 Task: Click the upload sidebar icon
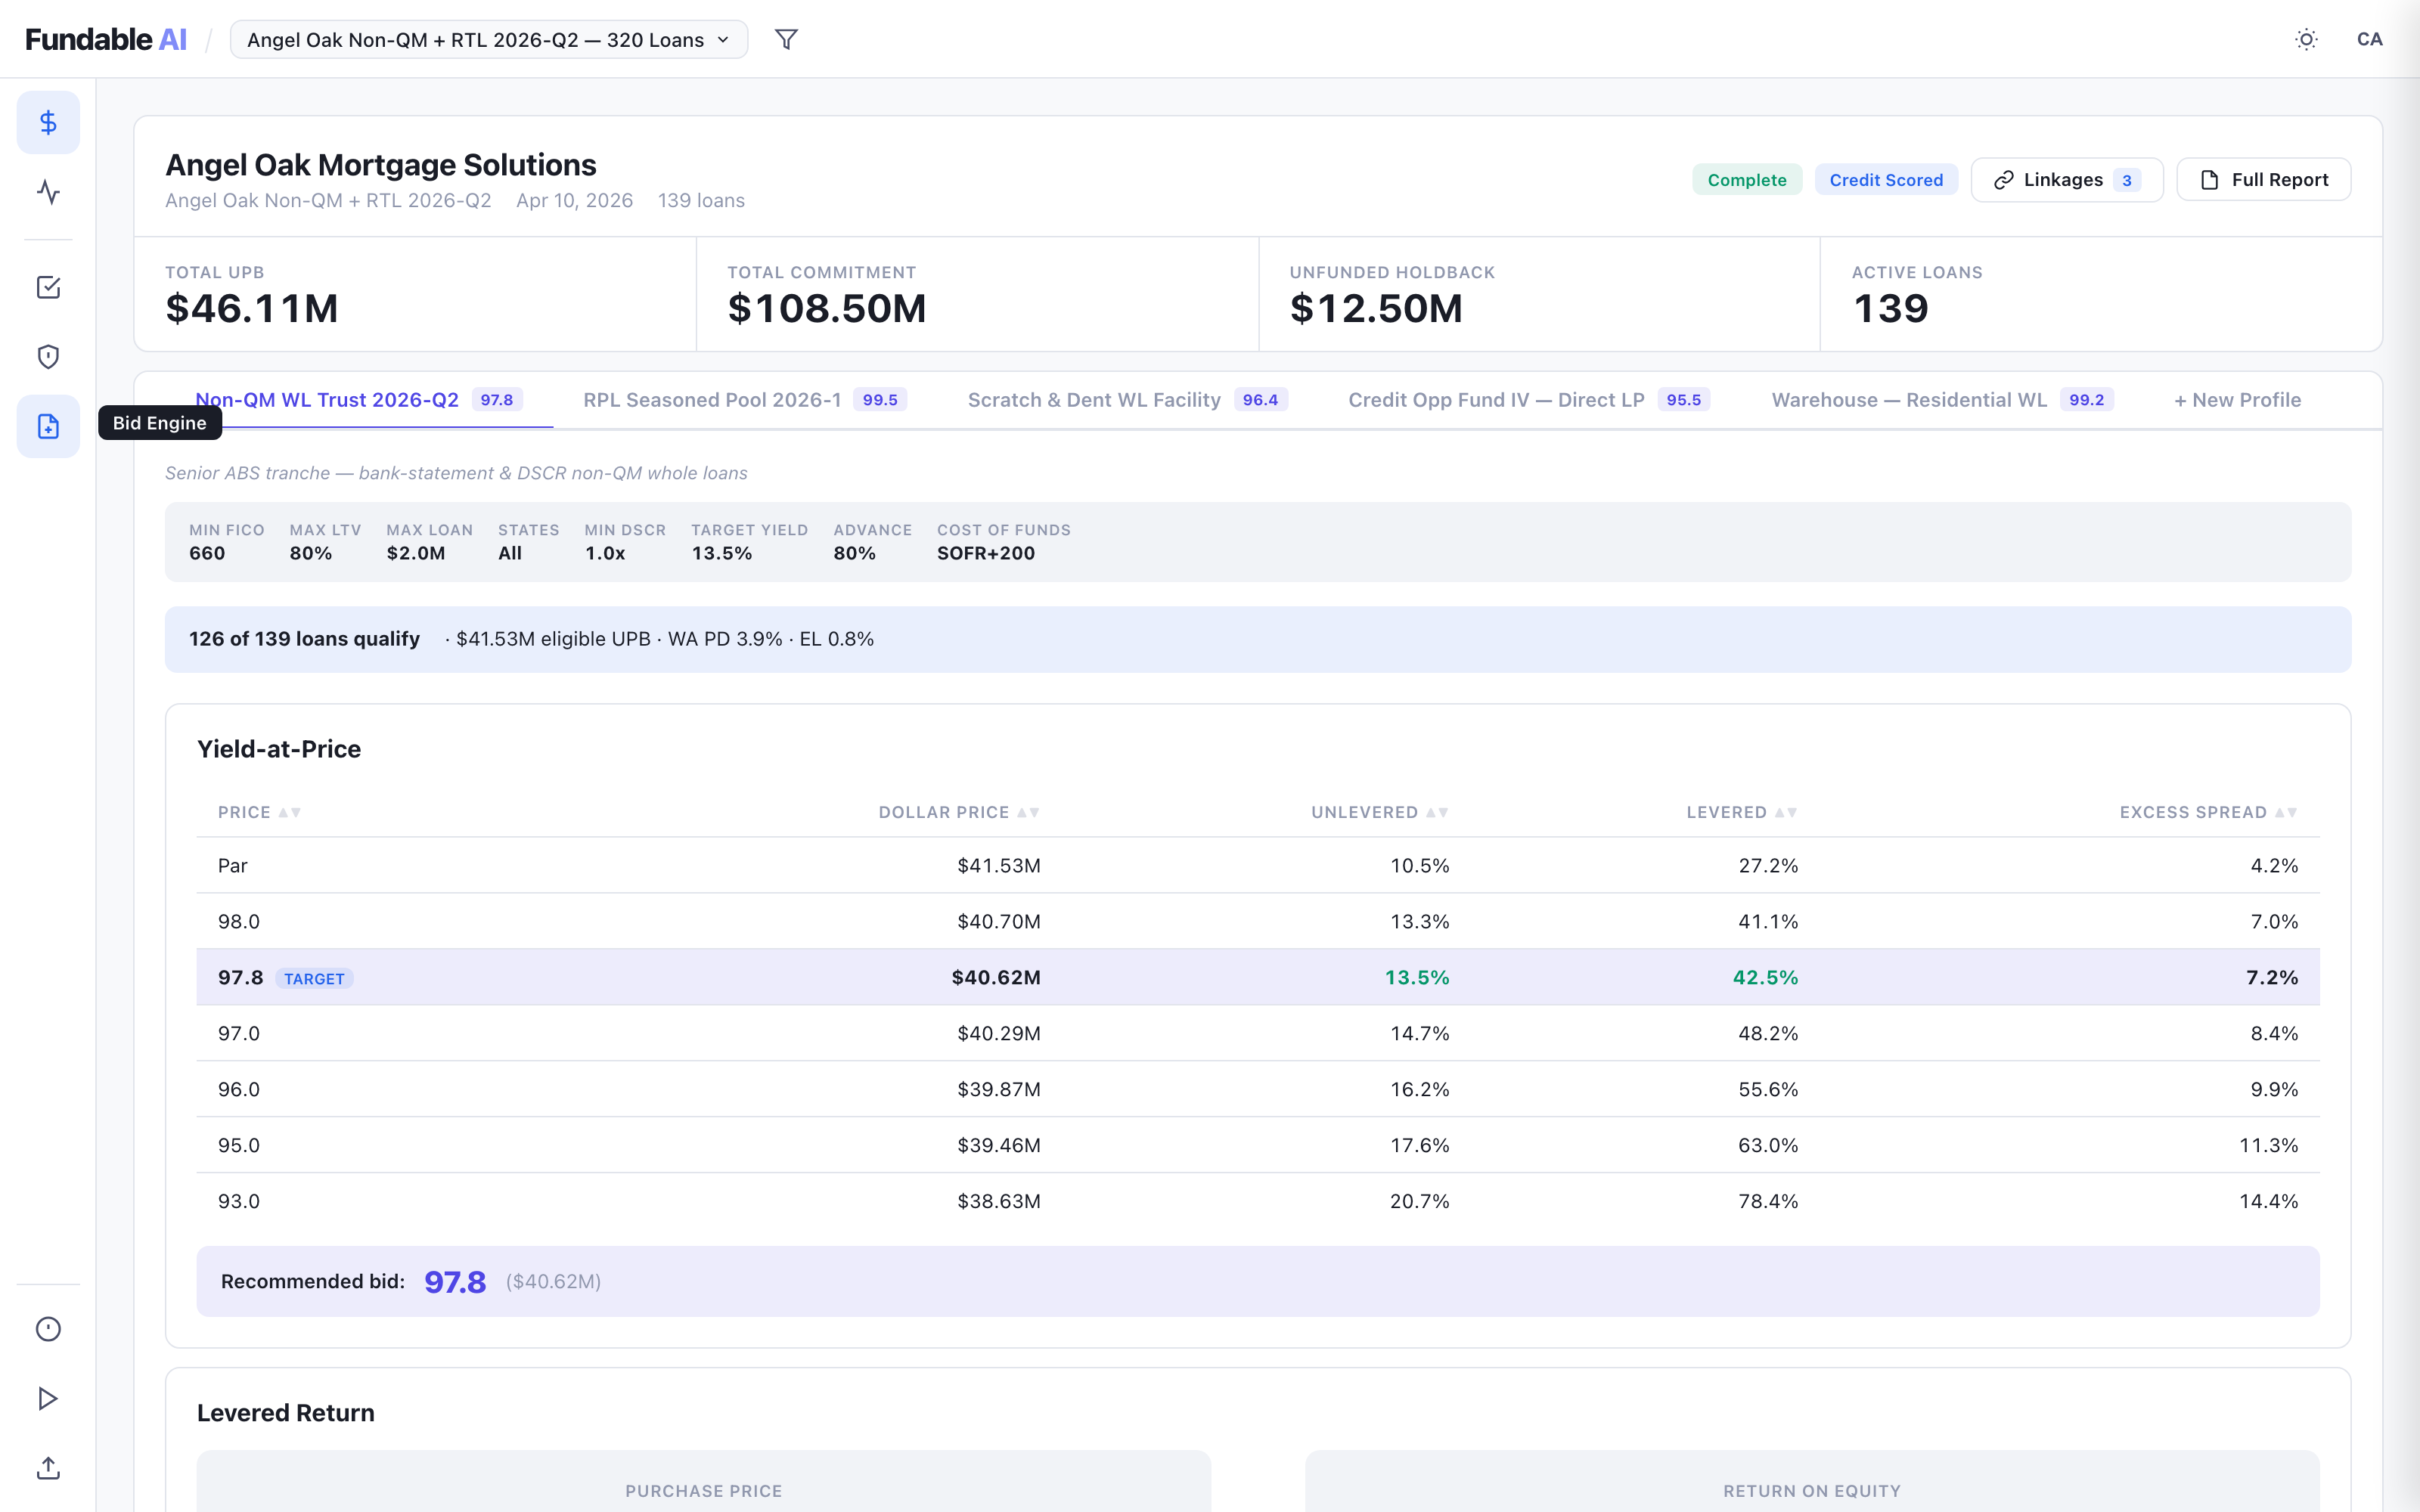click(x=48, y=1468)
